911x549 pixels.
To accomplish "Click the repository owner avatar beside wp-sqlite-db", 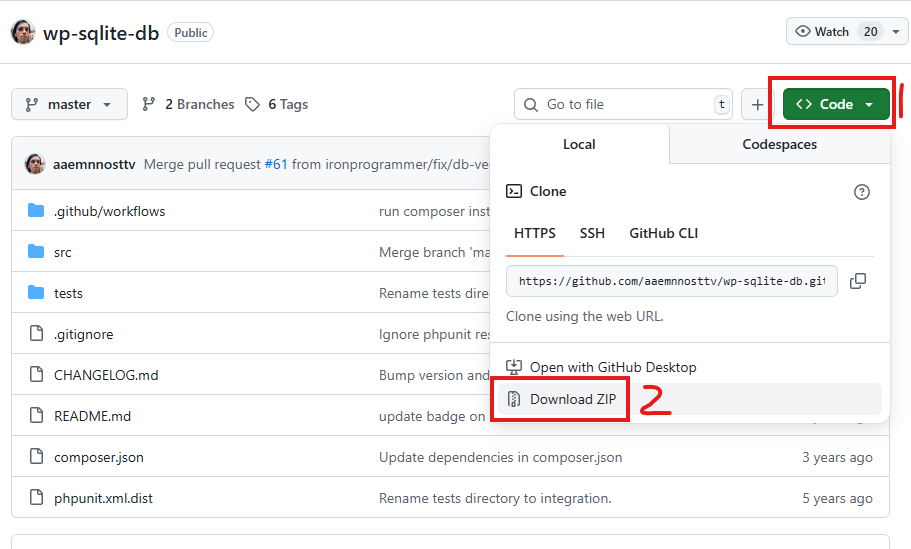I will click(23, 32).
